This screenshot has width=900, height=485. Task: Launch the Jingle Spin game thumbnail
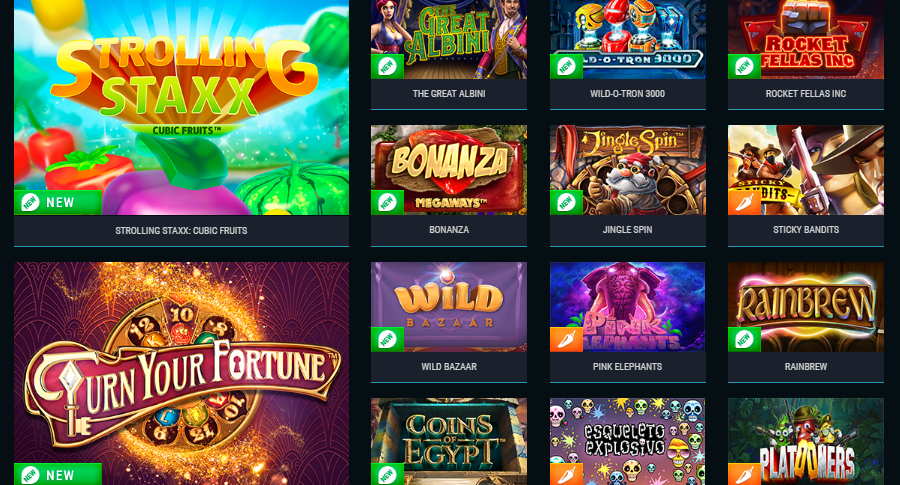pos(627,170)
